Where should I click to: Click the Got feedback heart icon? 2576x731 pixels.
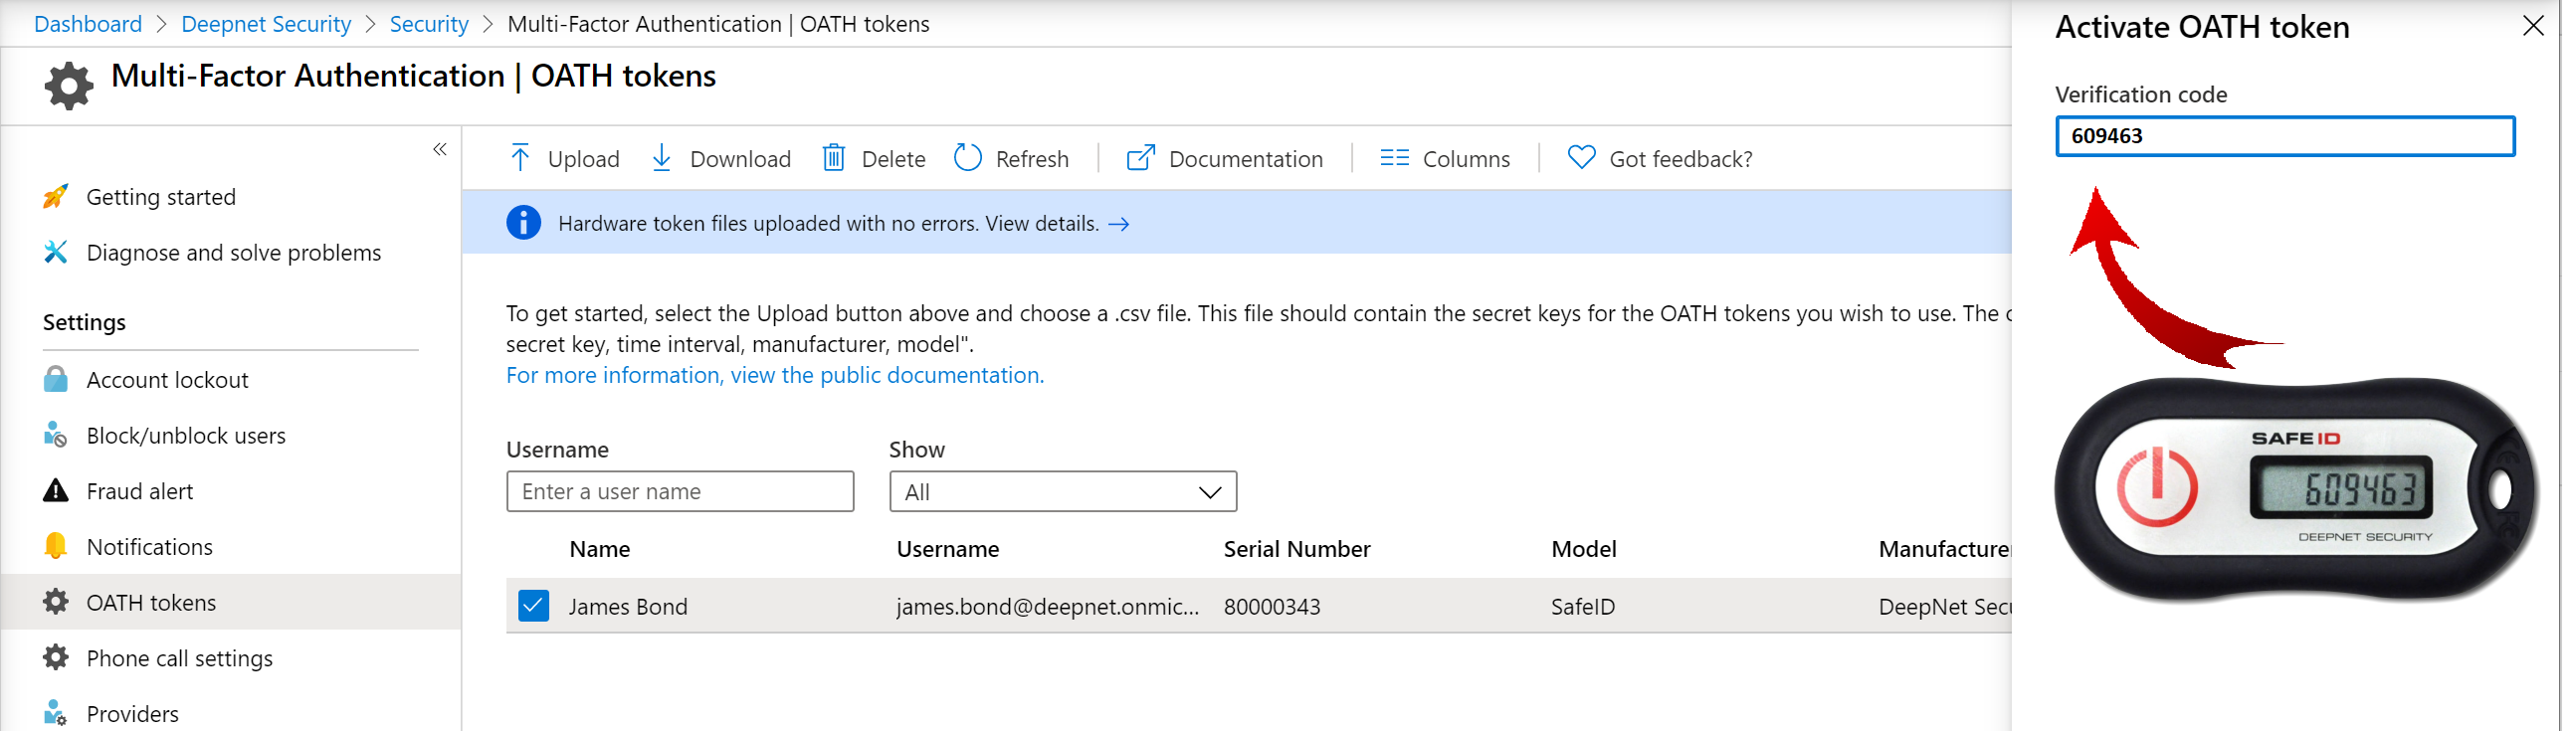click(x=1581, y=158)
